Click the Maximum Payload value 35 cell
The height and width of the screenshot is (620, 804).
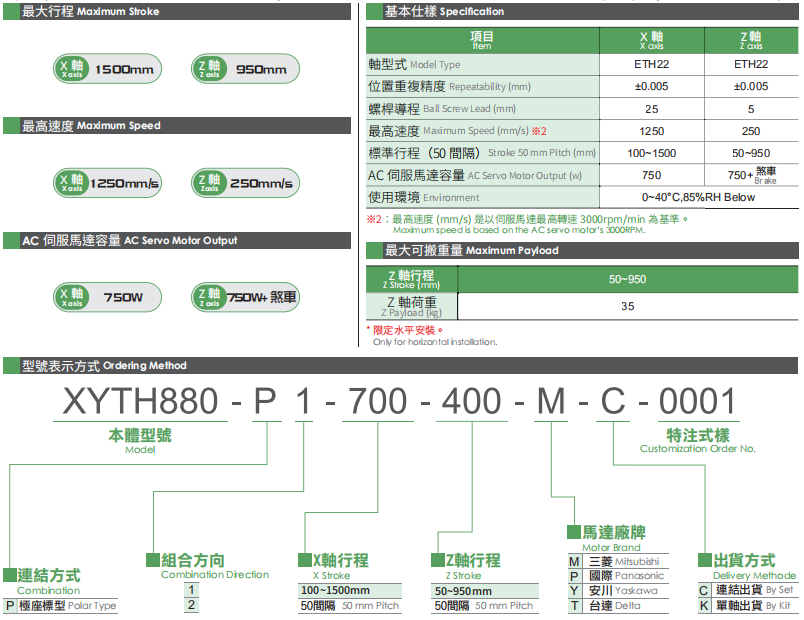coord(628,306)
